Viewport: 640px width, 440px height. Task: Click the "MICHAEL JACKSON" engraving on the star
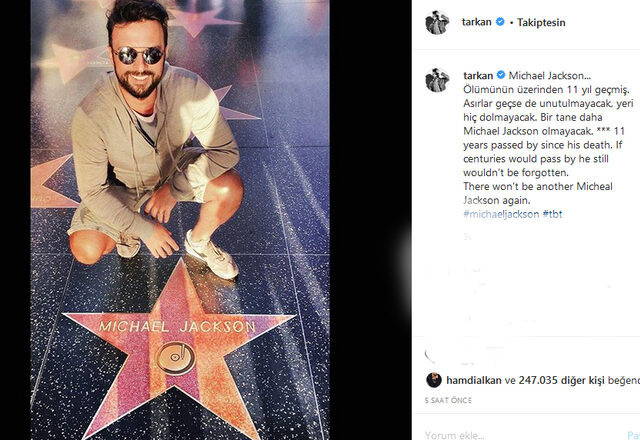pos(177,326)
